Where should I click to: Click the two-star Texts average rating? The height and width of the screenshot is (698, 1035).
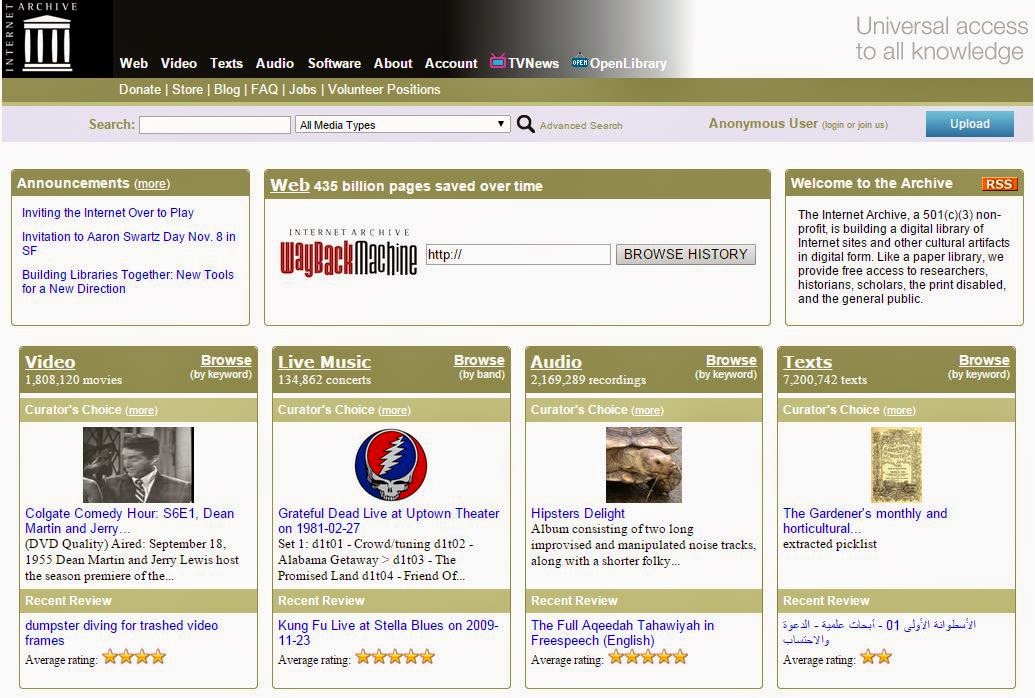(876, 657)
